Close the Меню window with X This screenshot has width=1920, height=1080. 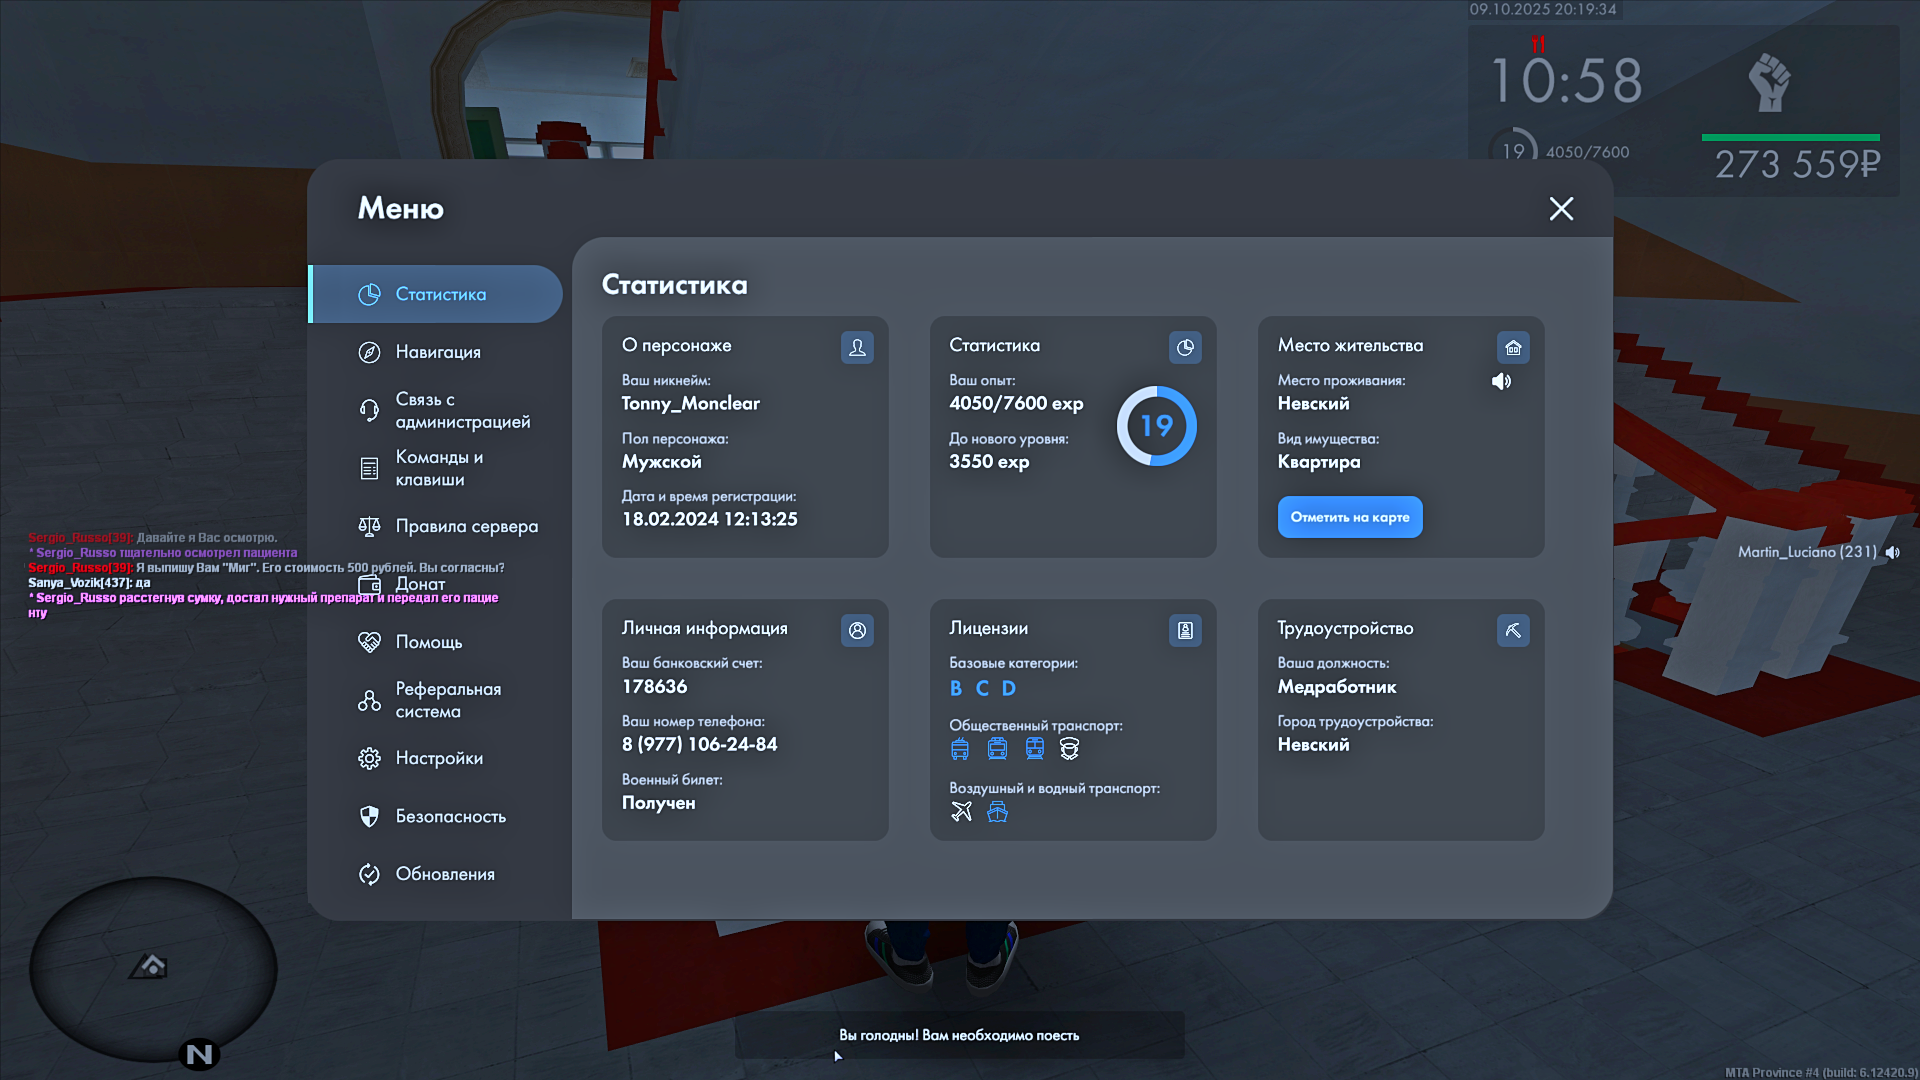[x=1561, y=208]
